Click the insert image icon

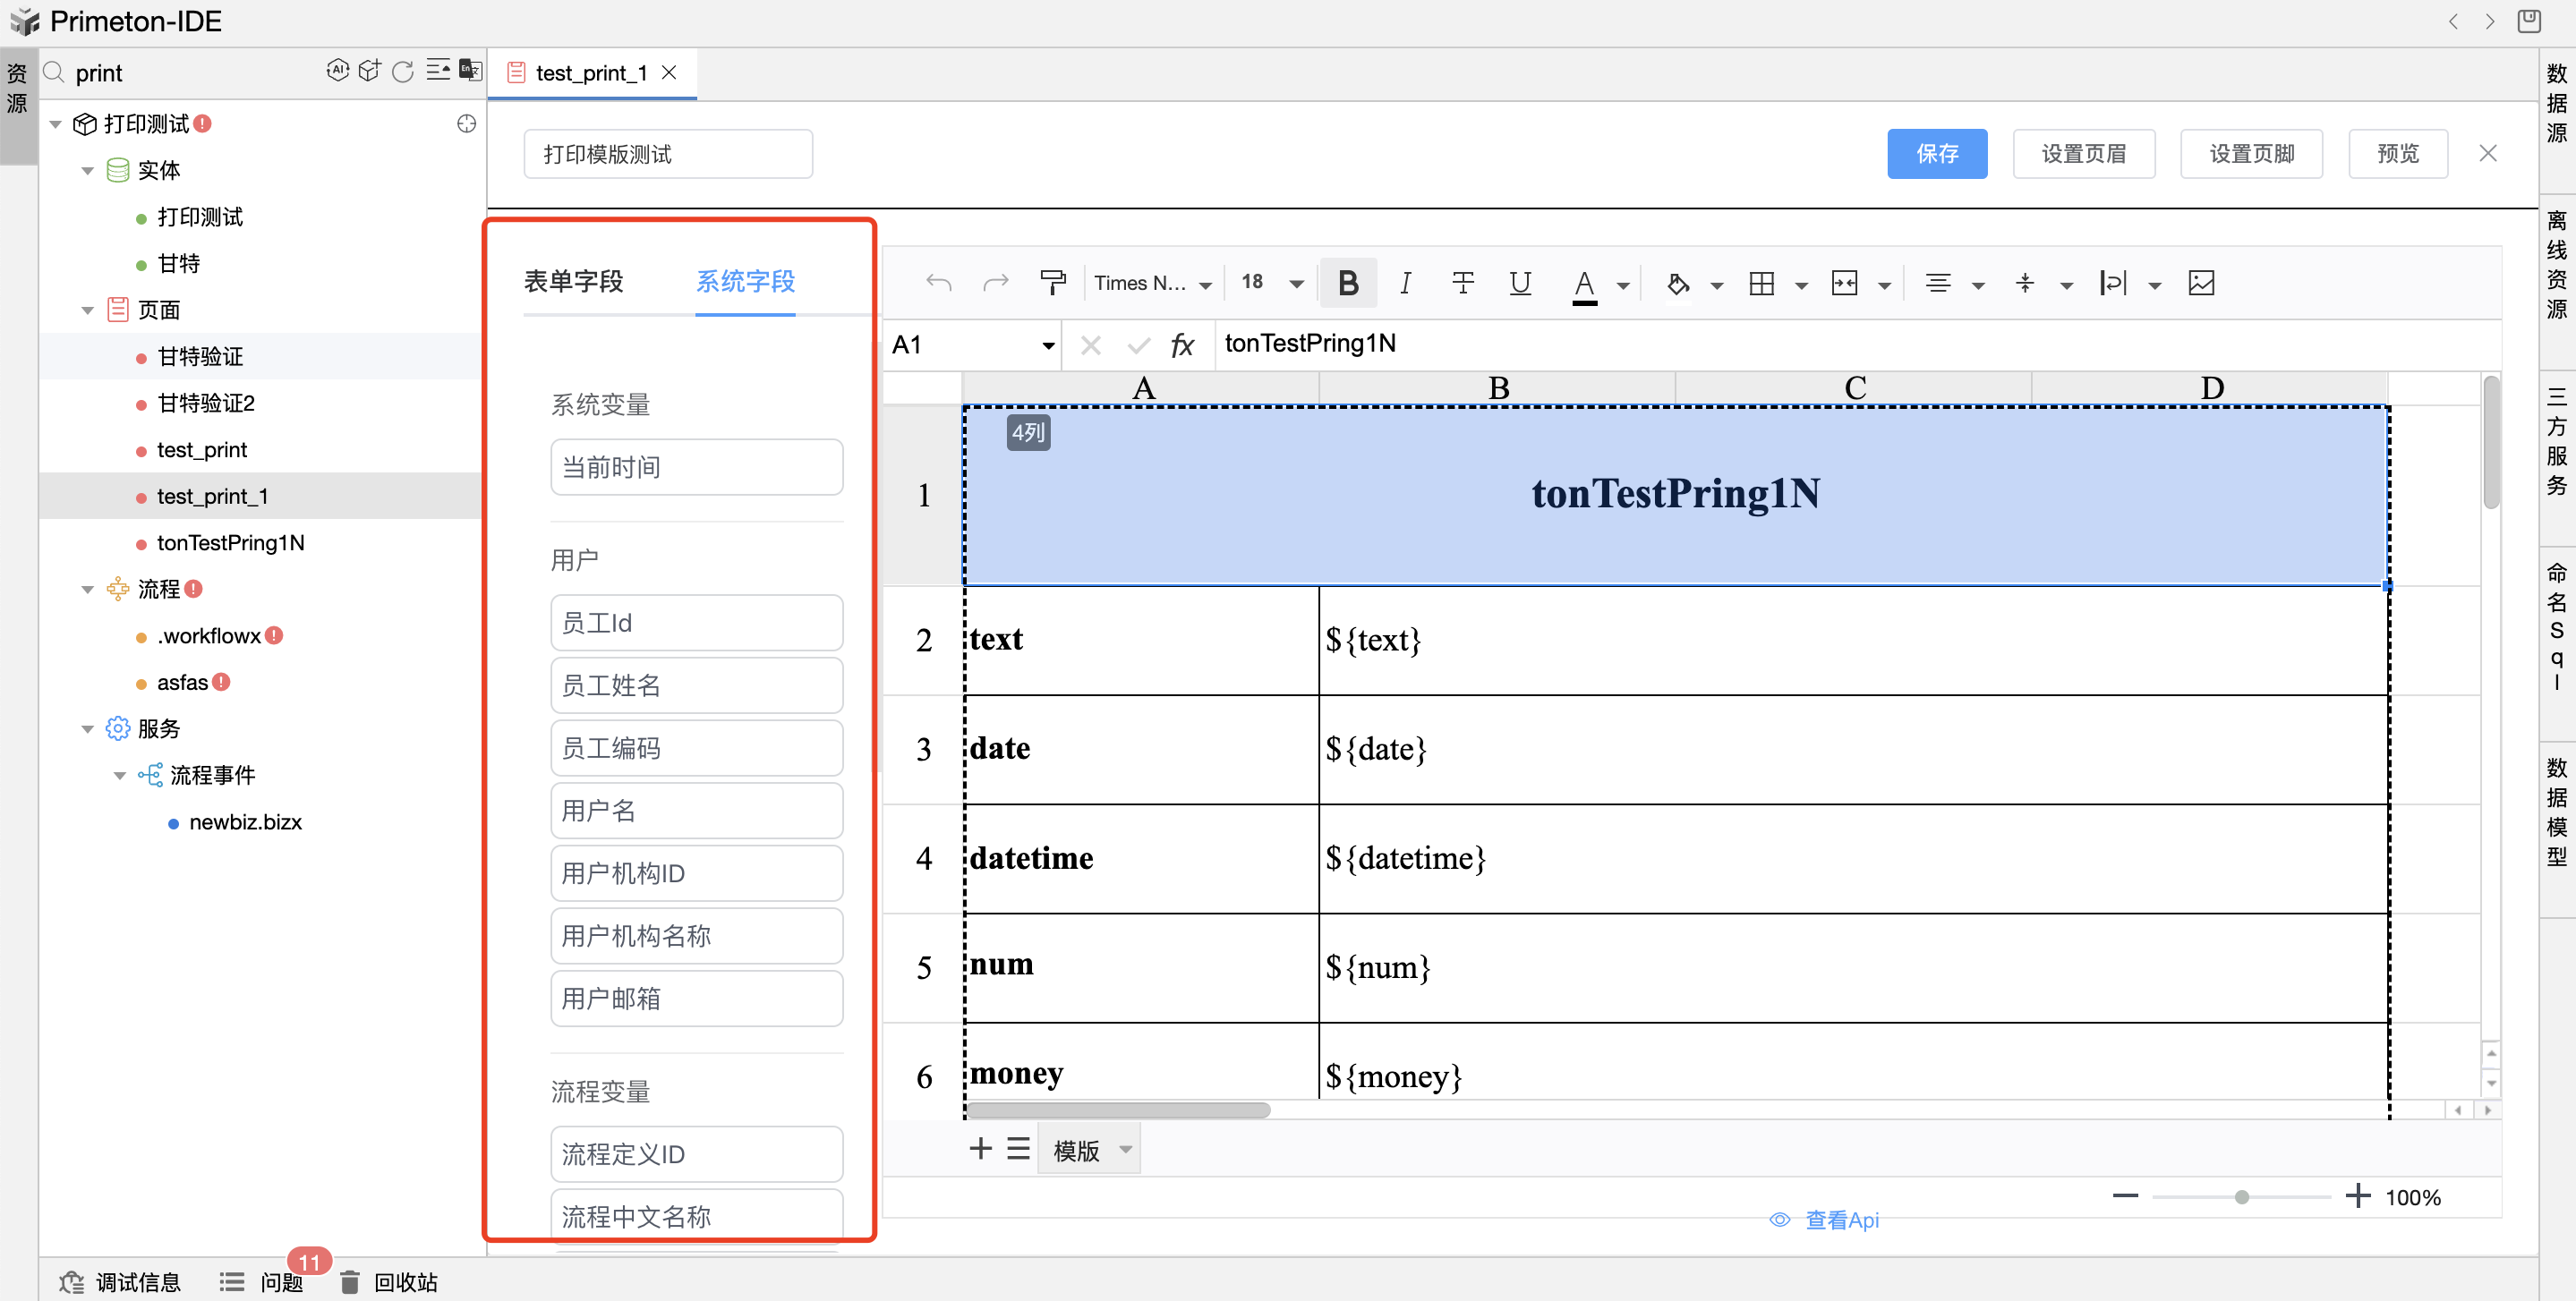coord(2201,283)
